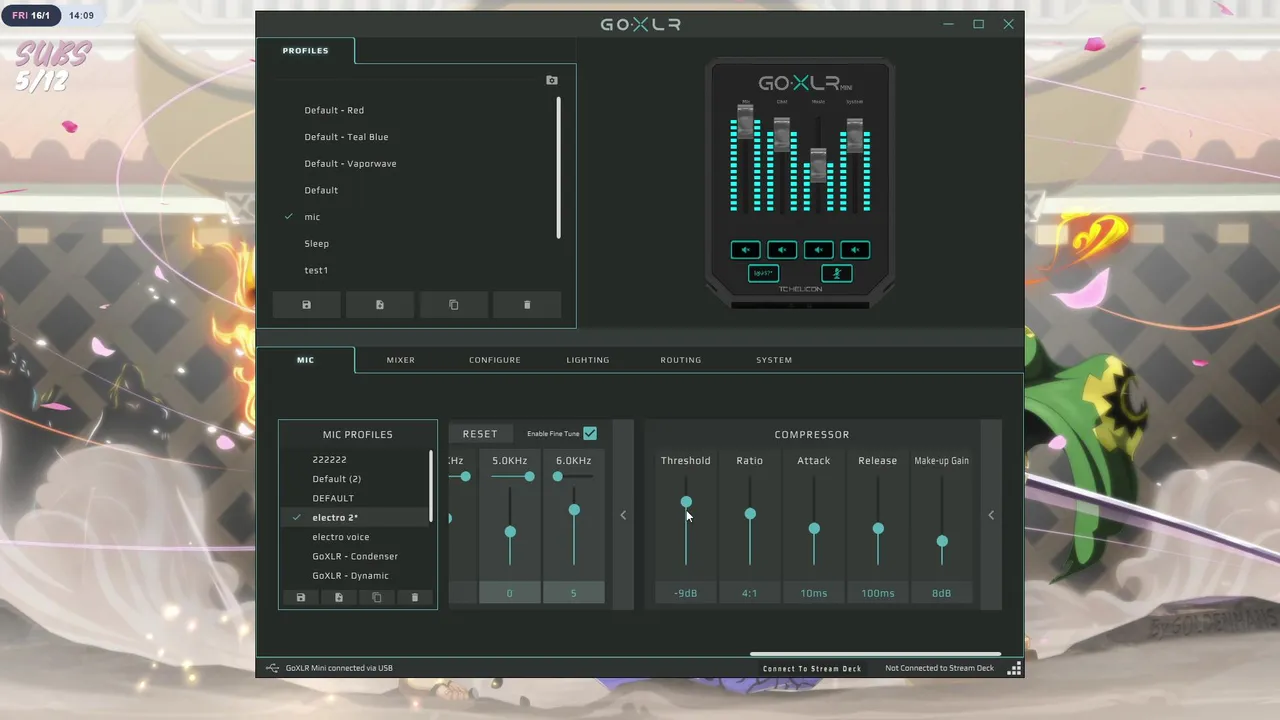
Task: Select the 'Default (2)' mic profile
Action: 337,479
